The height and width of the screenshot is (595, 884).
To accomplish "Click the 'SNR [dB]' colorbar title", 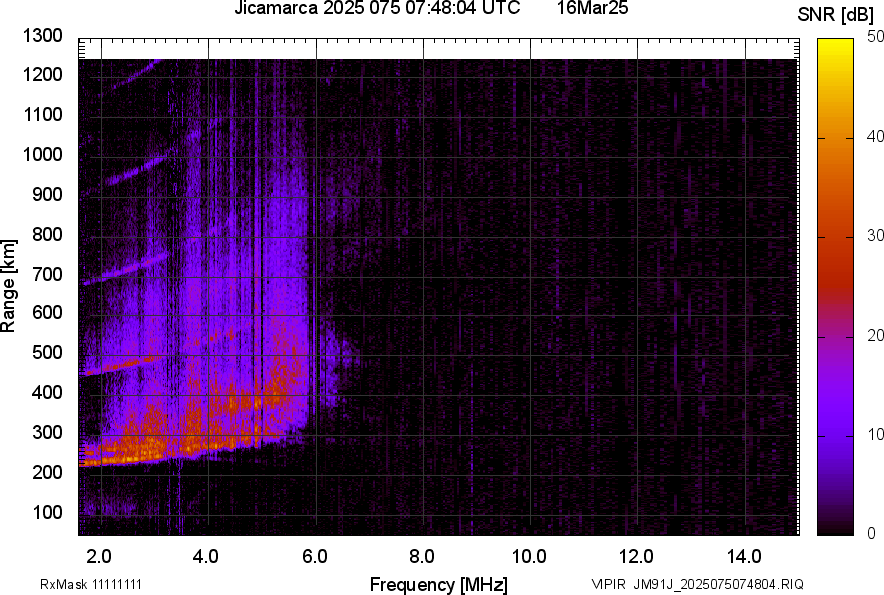I will [x=836, y=15].
